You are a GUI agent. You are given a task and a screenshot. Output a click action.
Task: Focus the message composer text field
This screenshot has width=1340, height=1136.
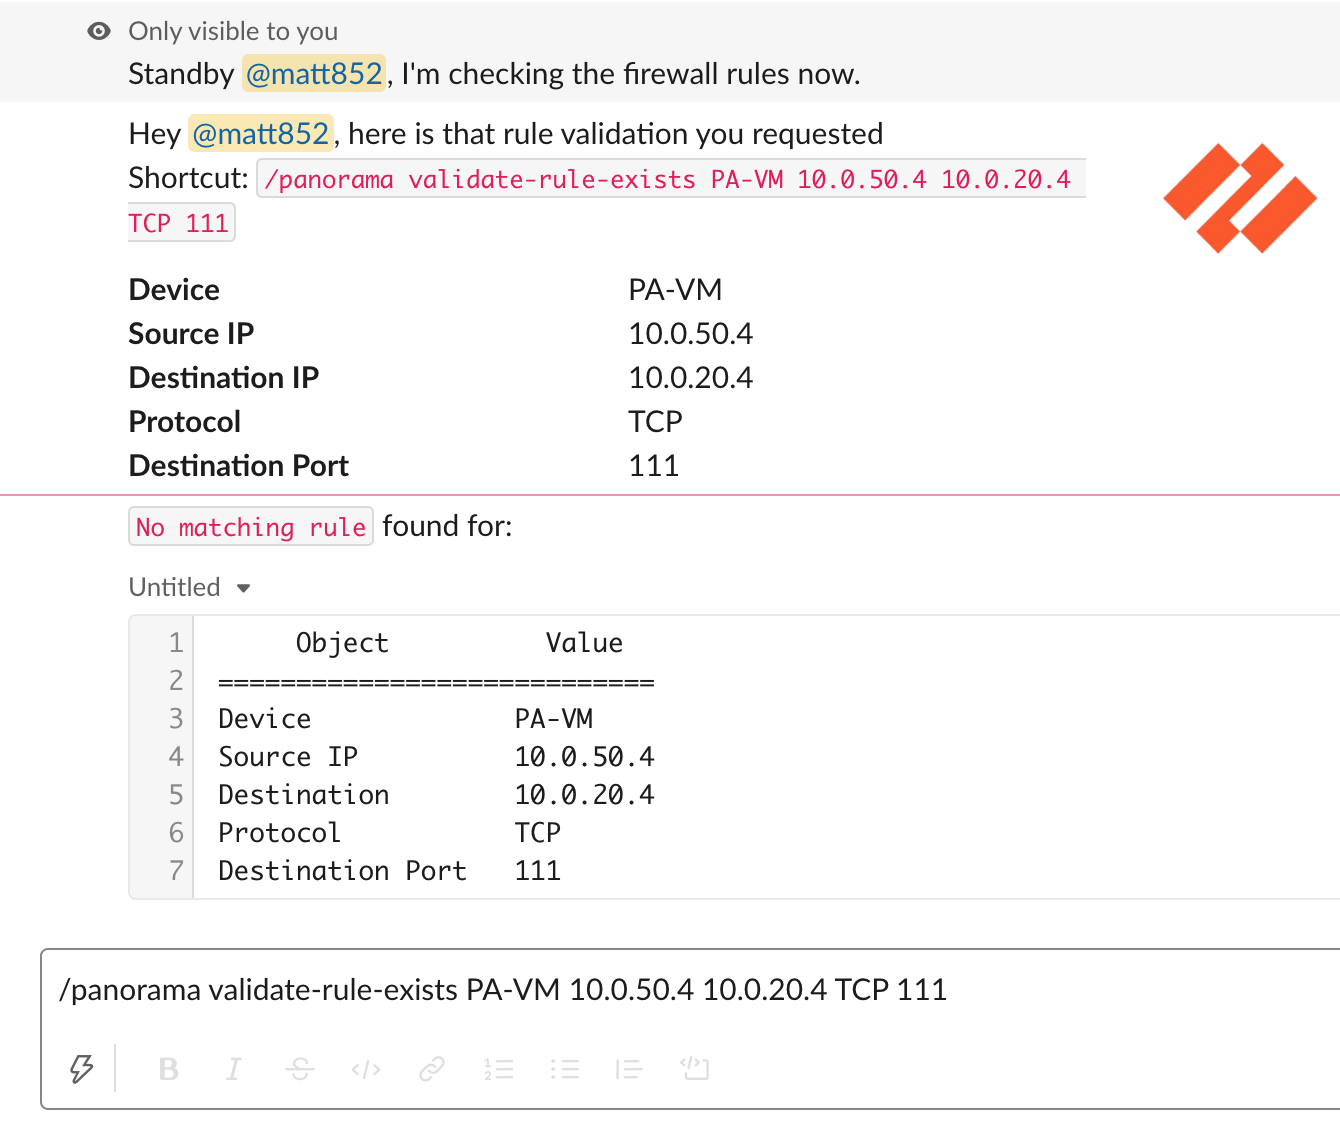pyautogui.click(x=690, y=990)
